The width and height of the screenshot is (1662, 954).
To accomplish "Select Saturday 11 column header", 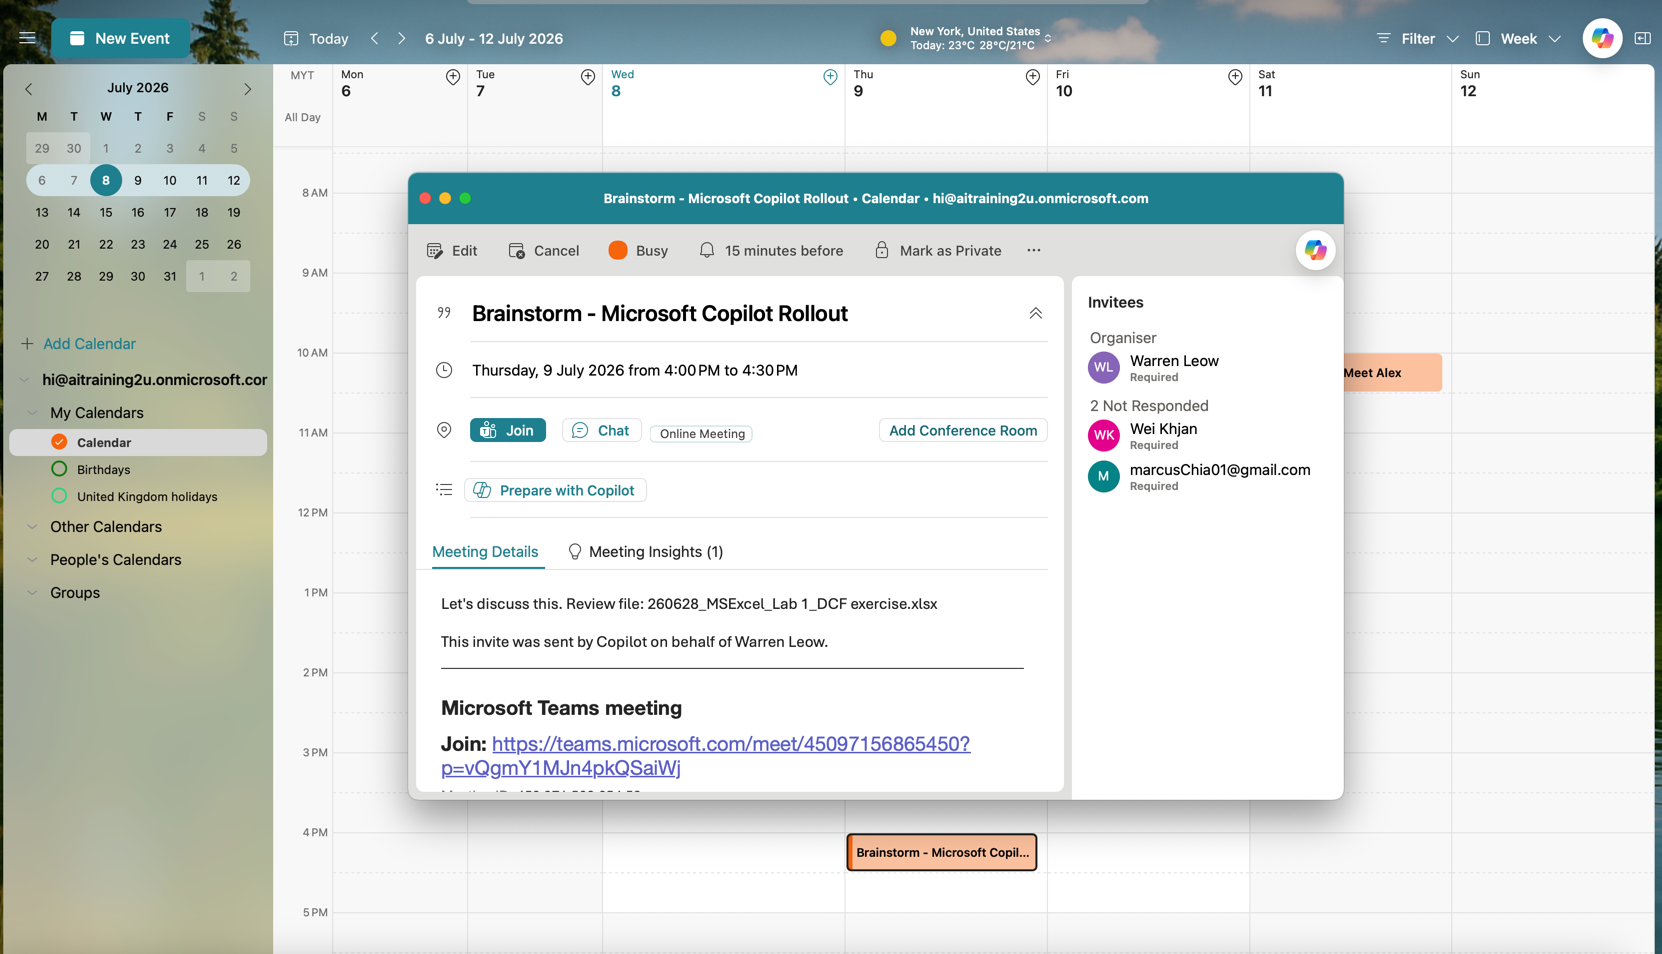I will tap(1350, 84).
